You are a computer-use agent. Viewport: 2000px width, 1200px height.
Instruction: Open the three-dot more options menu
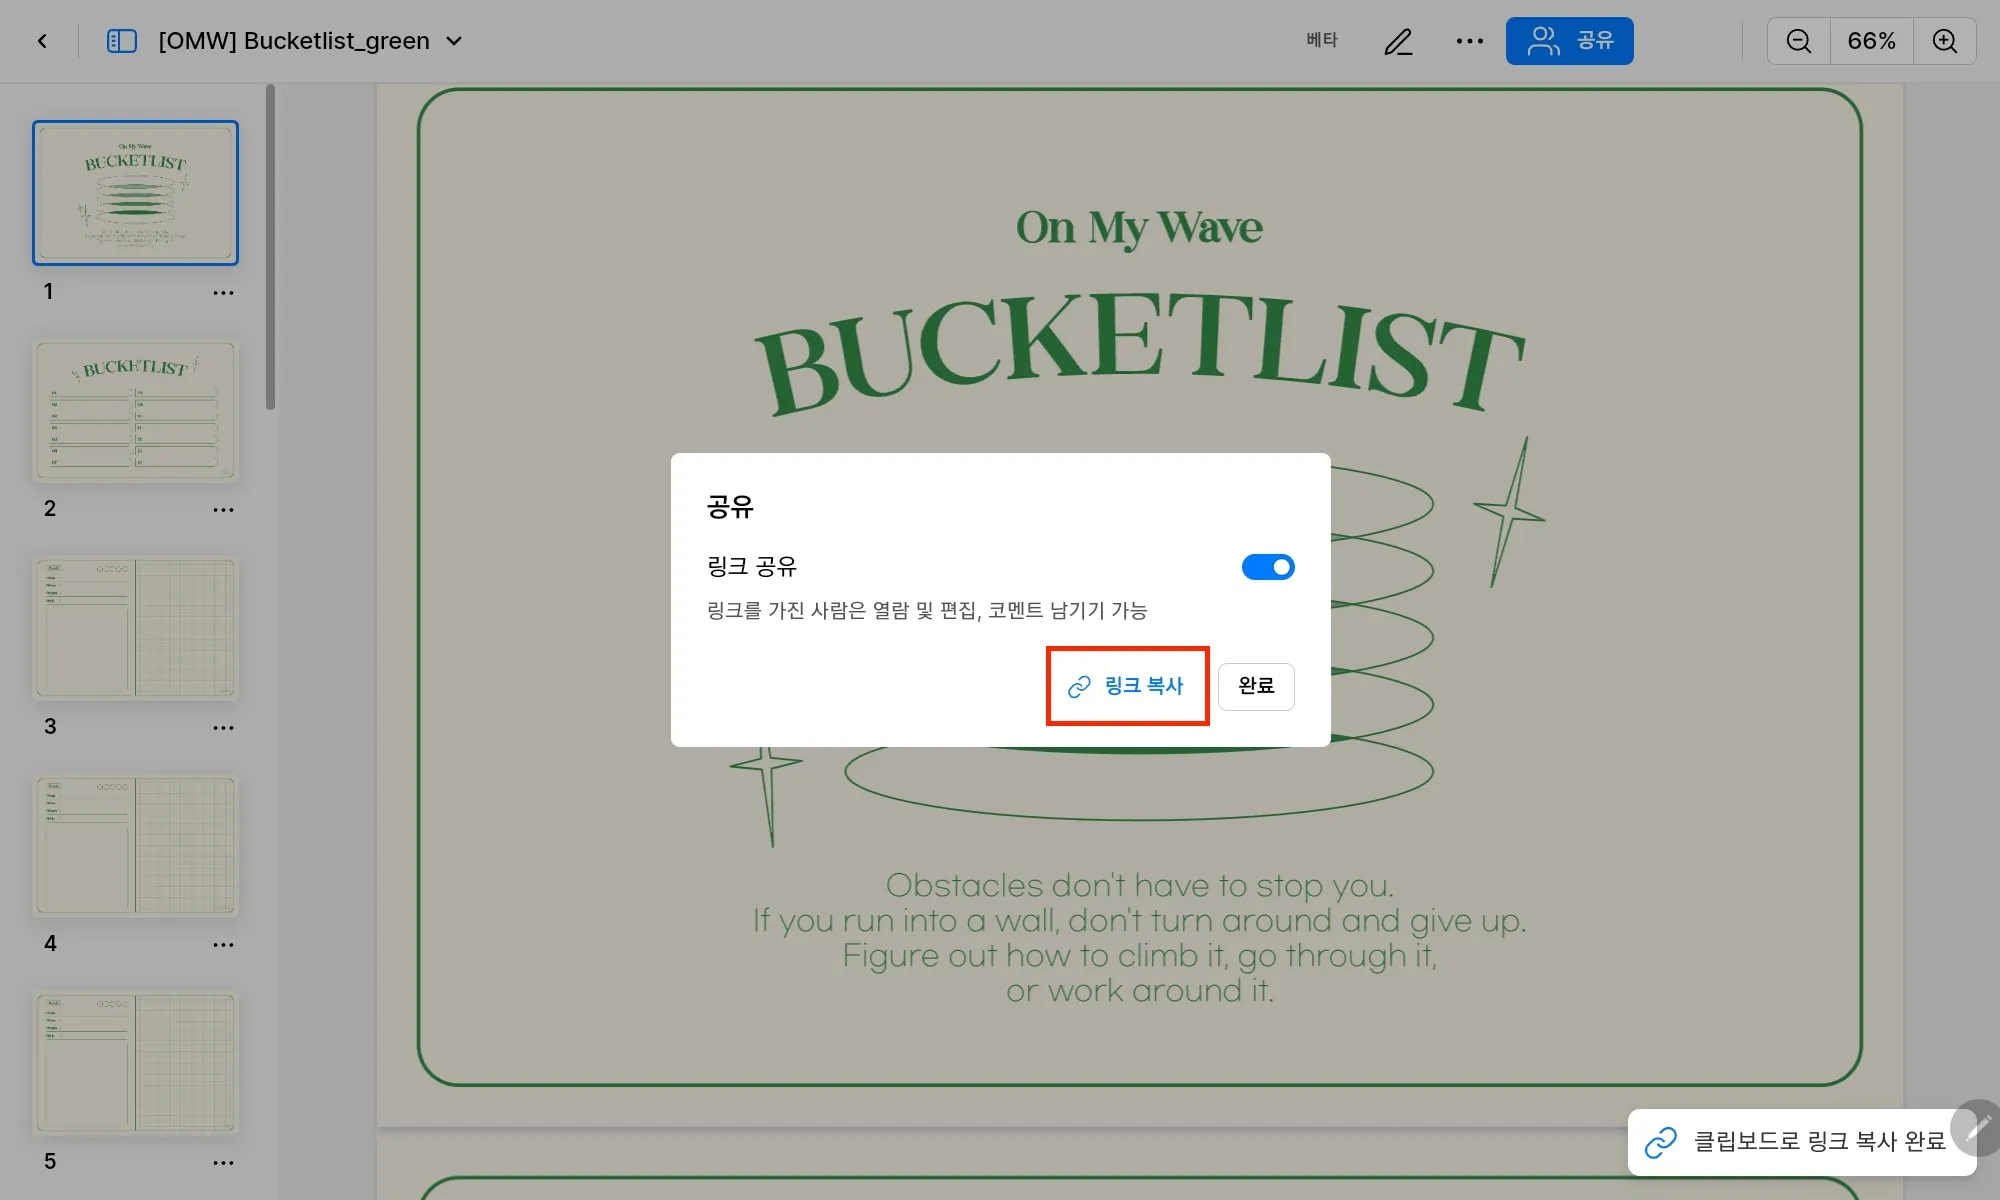click(1469, 41)
